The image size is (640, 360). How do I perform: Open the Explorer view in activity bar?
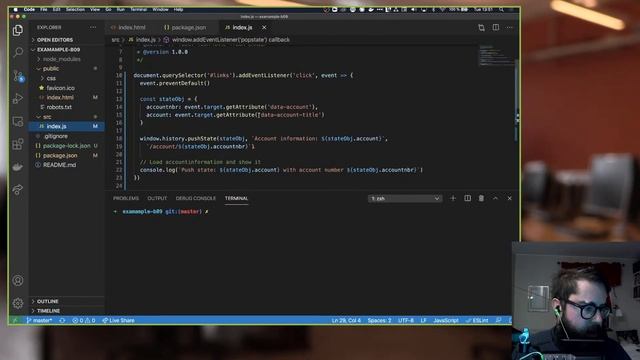click(18, 30)
